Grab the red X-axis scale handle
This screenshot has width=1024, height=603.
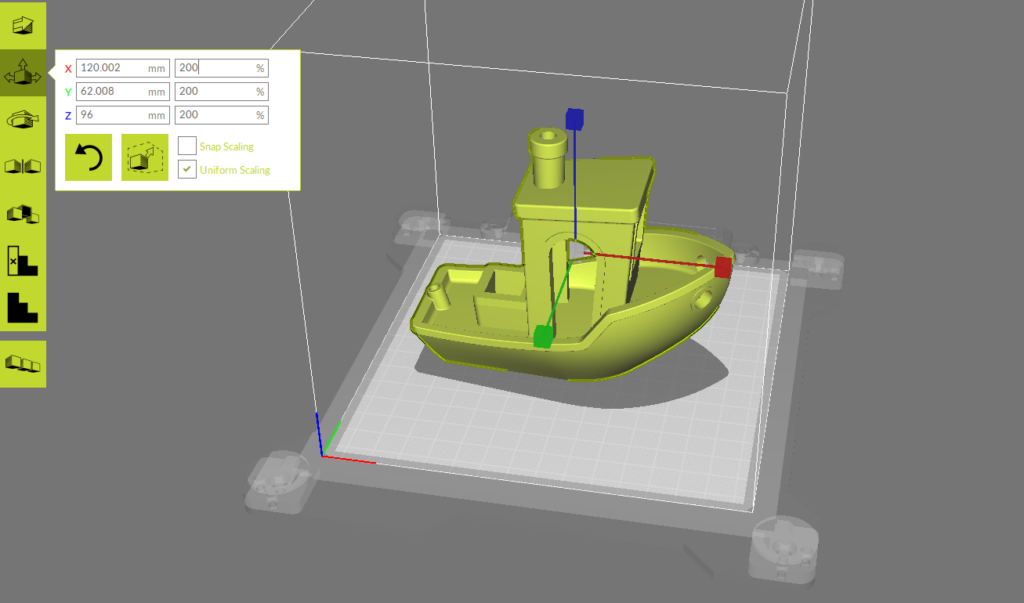coord(723,267)
